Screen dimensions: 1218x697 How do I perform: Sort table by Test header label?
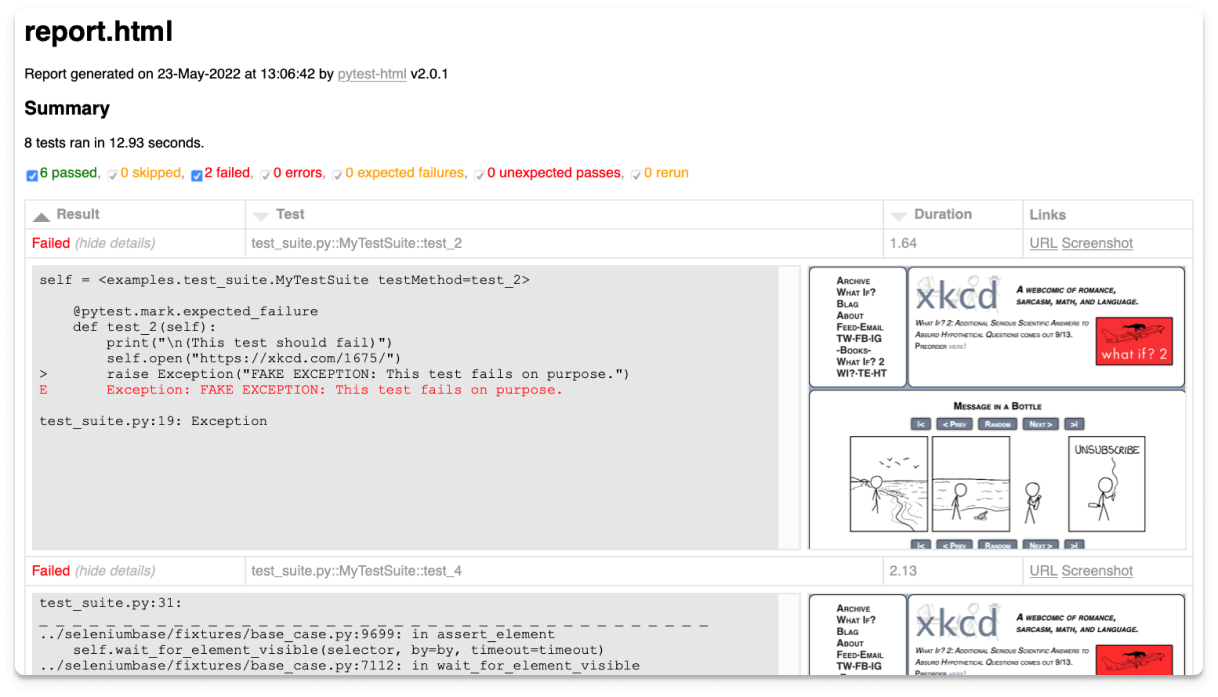(x=290, y=214)
